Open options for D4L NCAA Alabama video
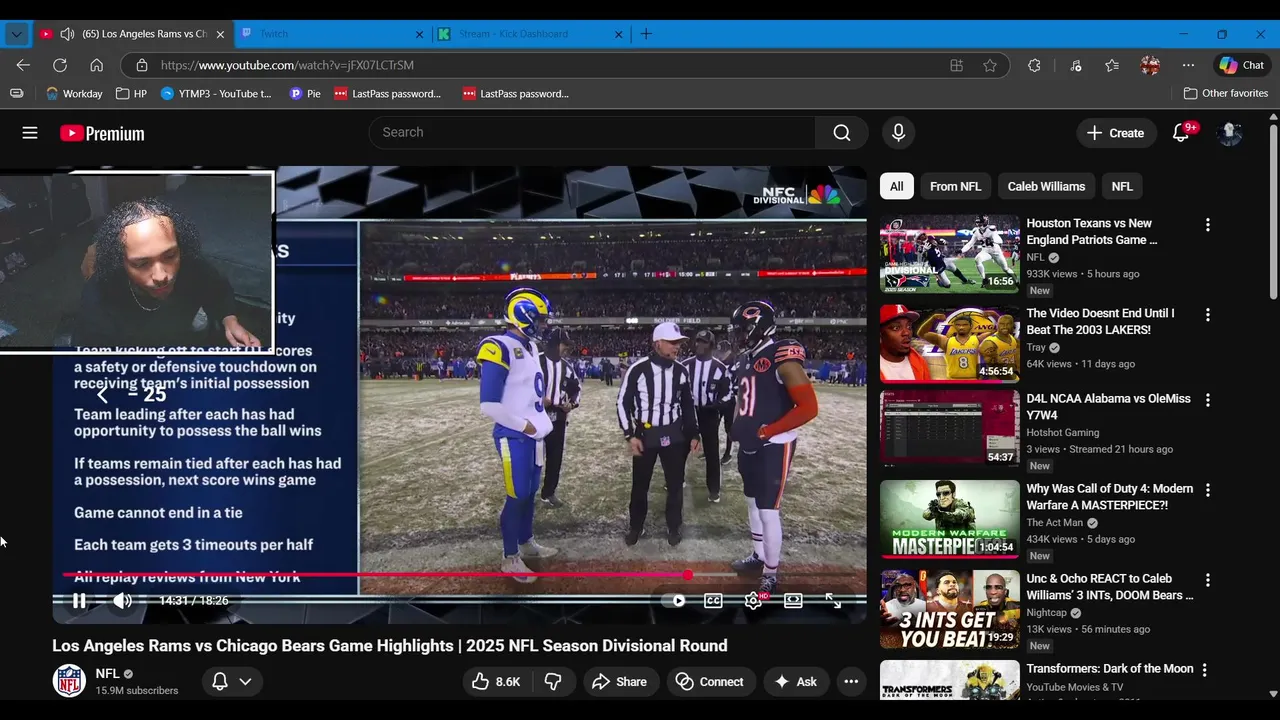Viewport: 1280px width, 720px height. coord(1207,400)
